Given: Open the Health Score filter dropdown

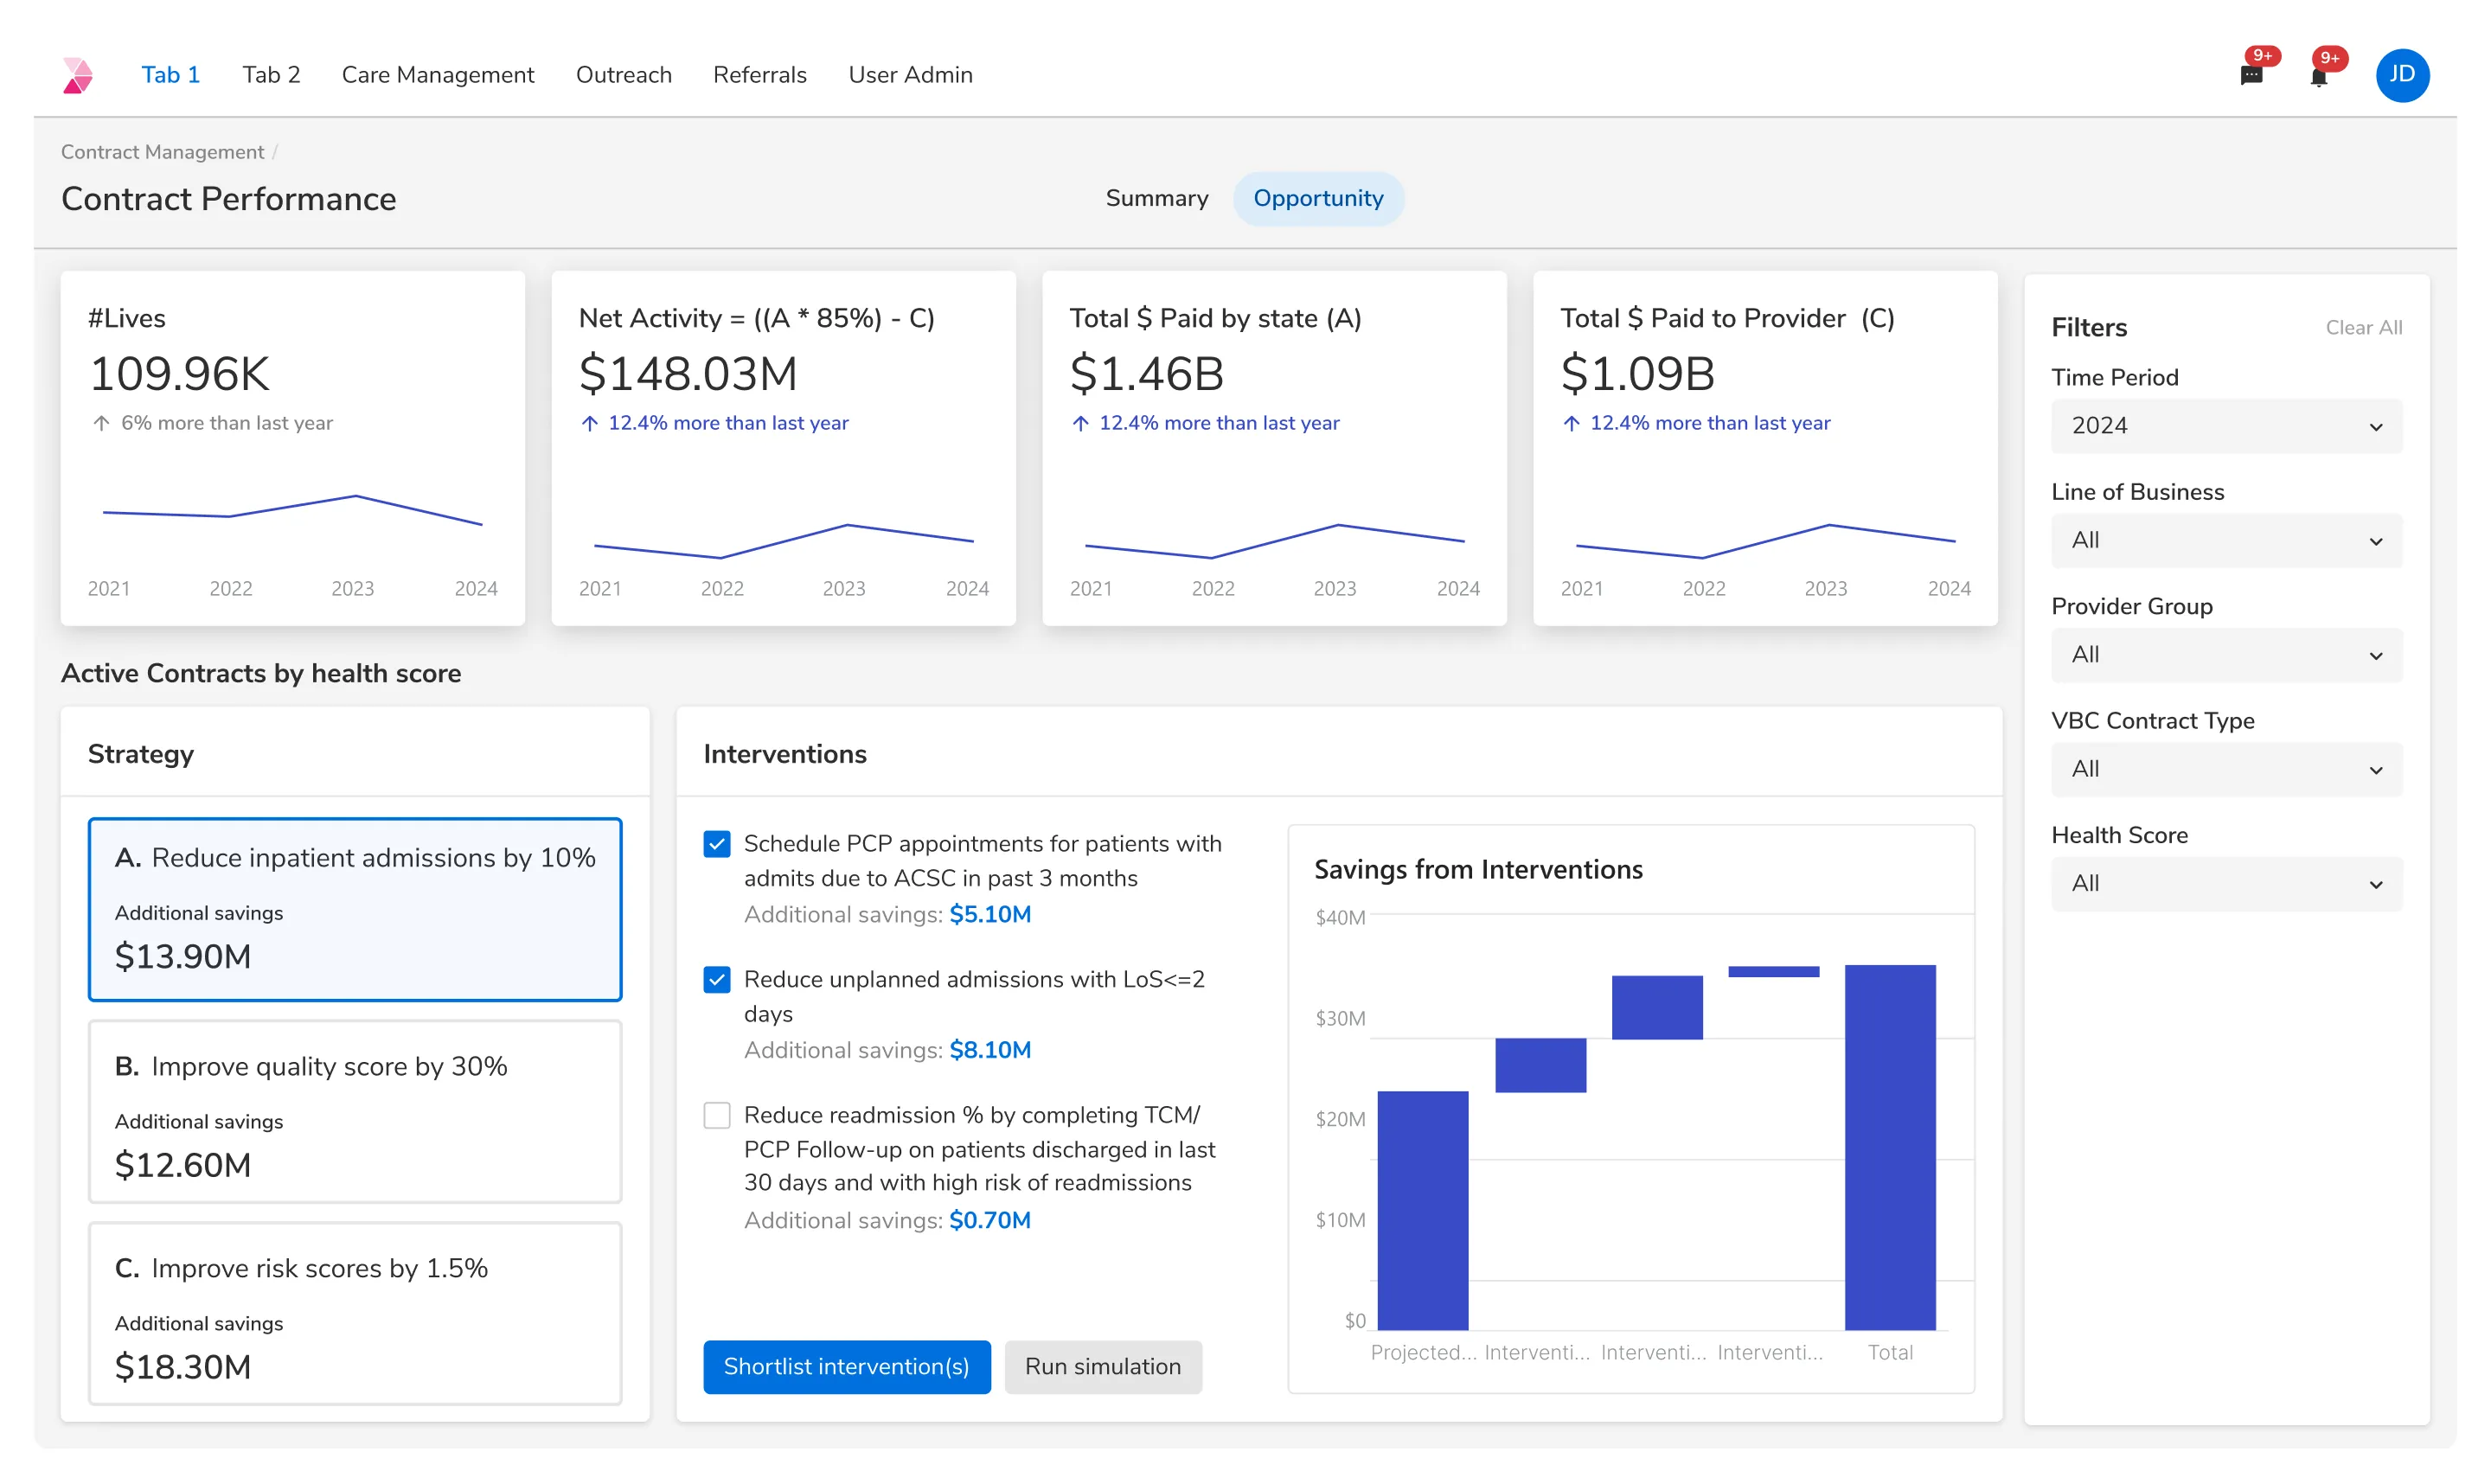Looking at the screenshot, I should tap(2226, 884).
